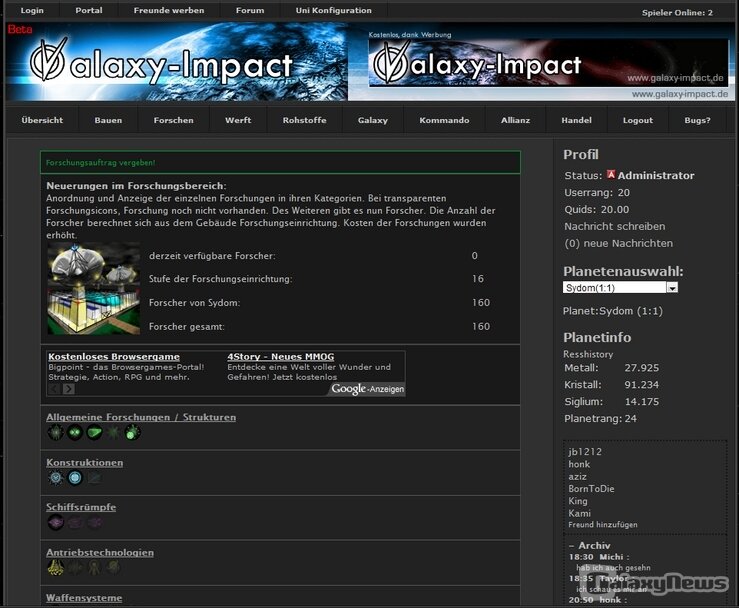The height and width of the screenshot is (608, 739).
Task: Click the Allgemeine Forschungen / Strukturen heading link
Action: pyautogui.click(x=141, y=417)
